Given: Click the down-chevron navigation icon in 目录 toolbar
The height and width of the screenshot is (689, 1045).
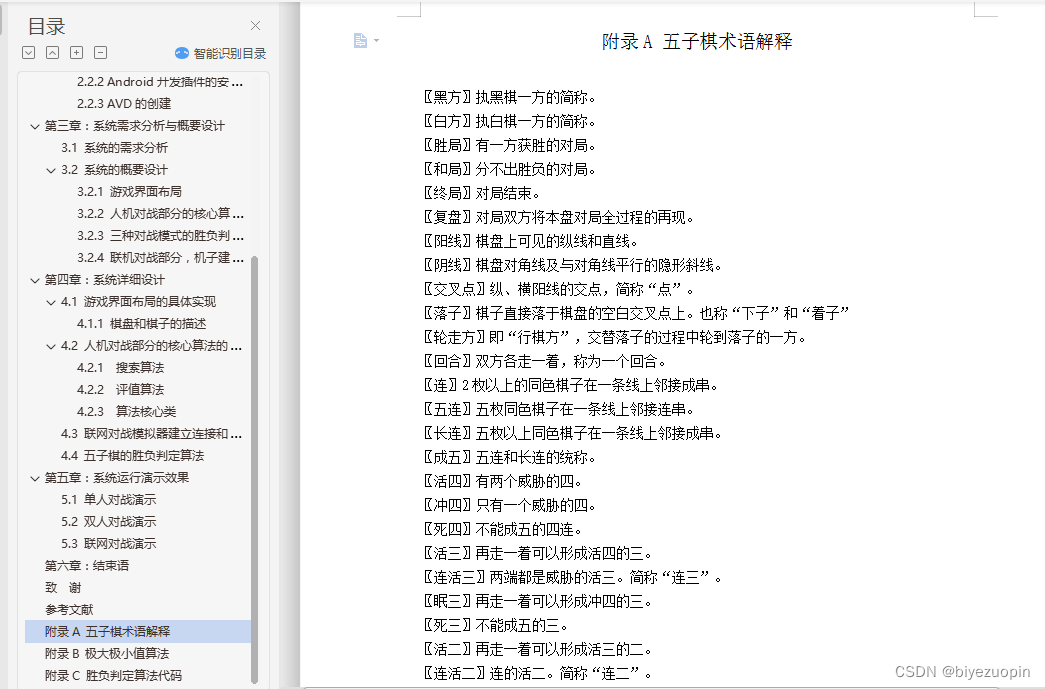Looking at the screenshot, I should point(28,52).
